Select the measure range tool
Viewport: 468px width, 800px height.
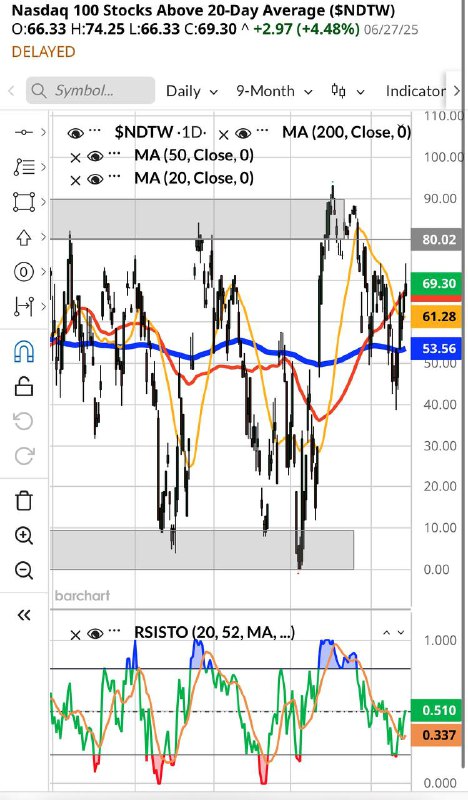[x=24, y=306]
